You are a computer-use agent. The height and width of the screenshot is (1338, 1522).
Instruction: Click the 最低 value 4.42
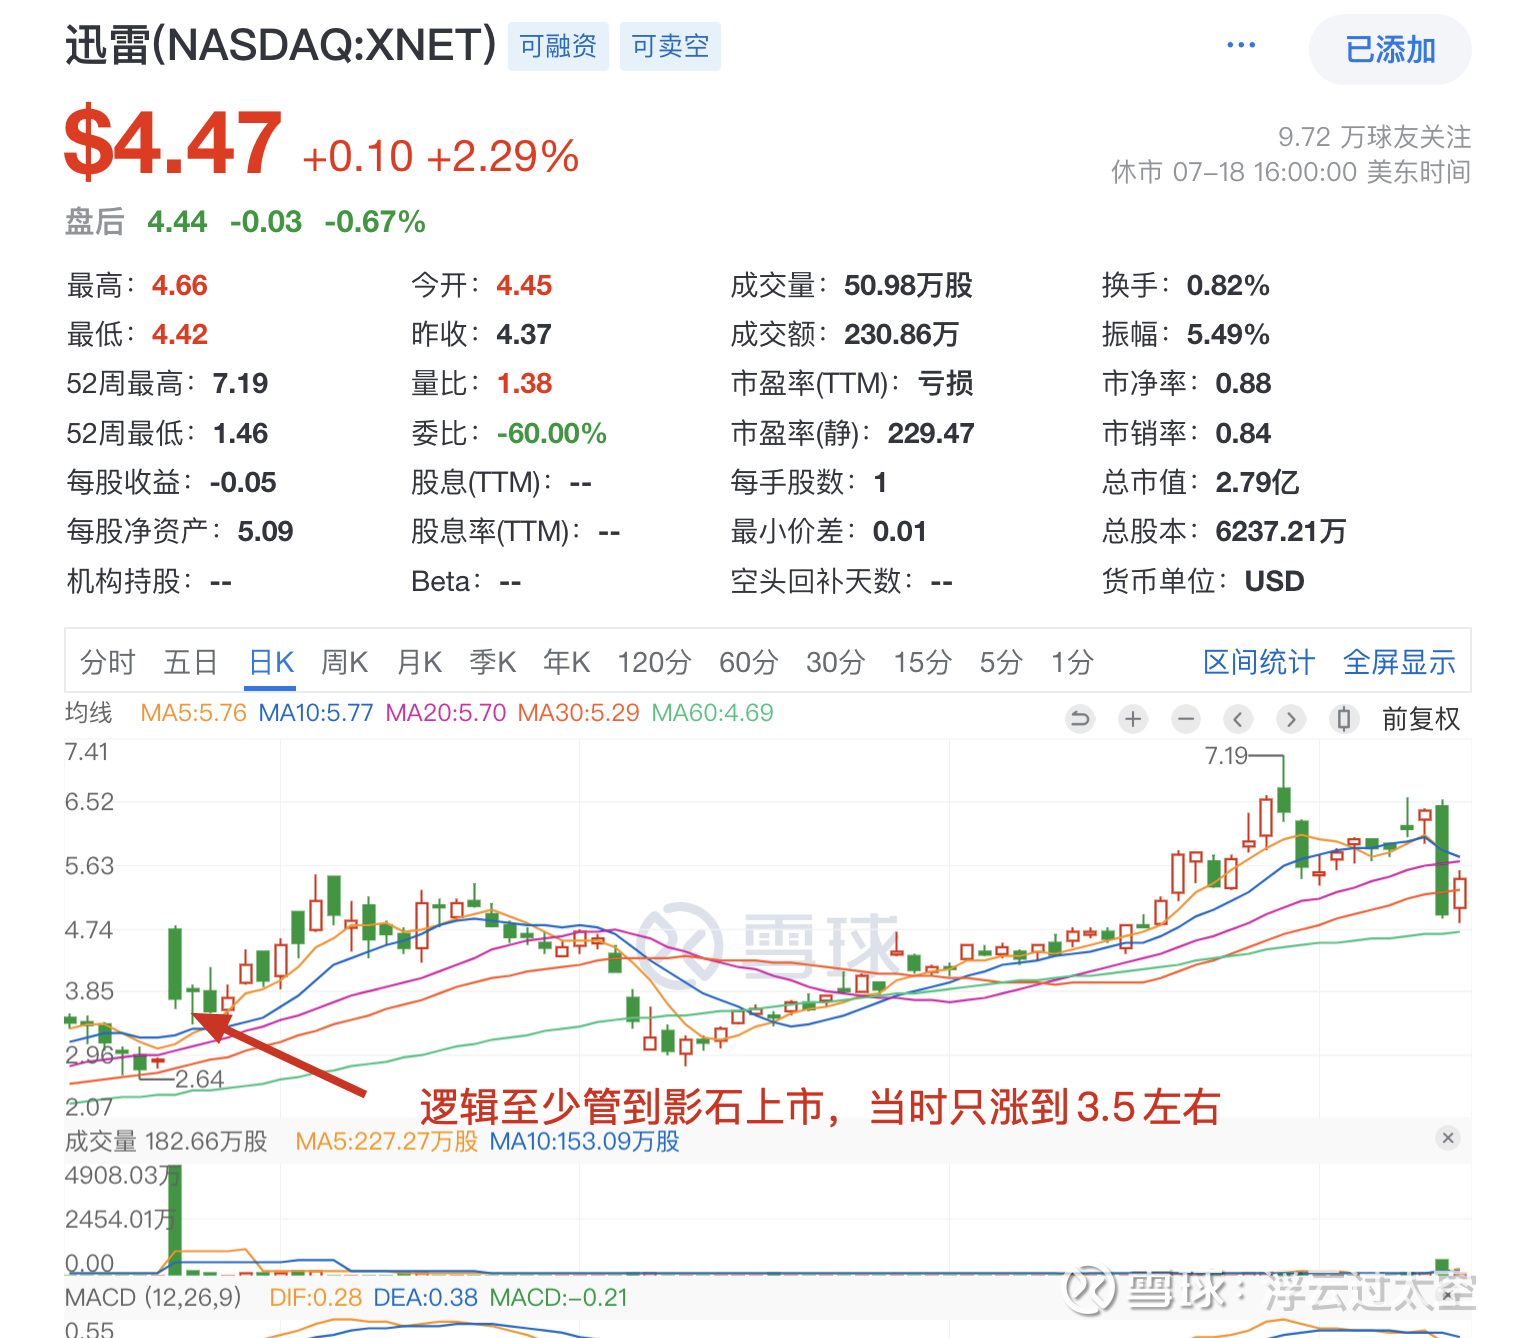[x=180, y=334]
